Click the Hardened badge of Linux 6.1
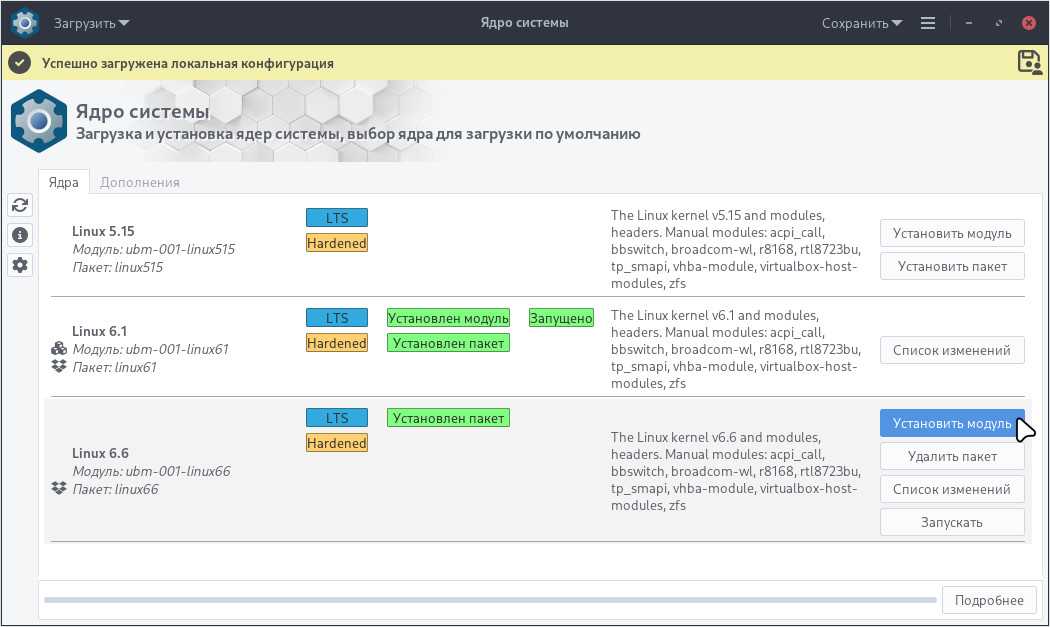Image resolution: width=1050 pixels, height=627 pixels. pyautogui.click(x=337, y=343)
